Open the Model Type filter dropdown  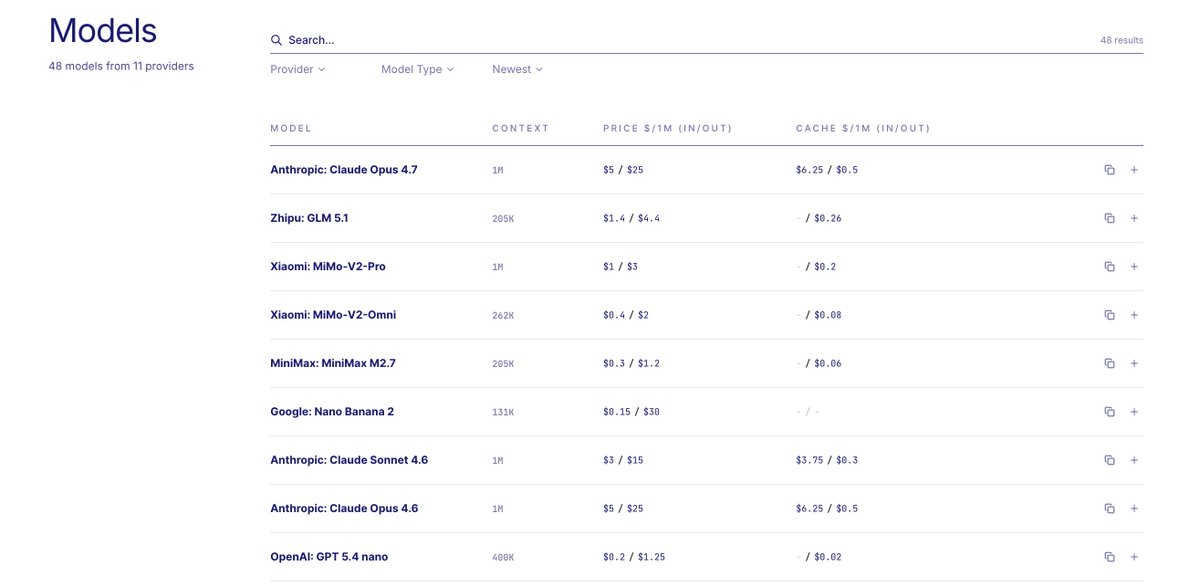tap(417, 69)
